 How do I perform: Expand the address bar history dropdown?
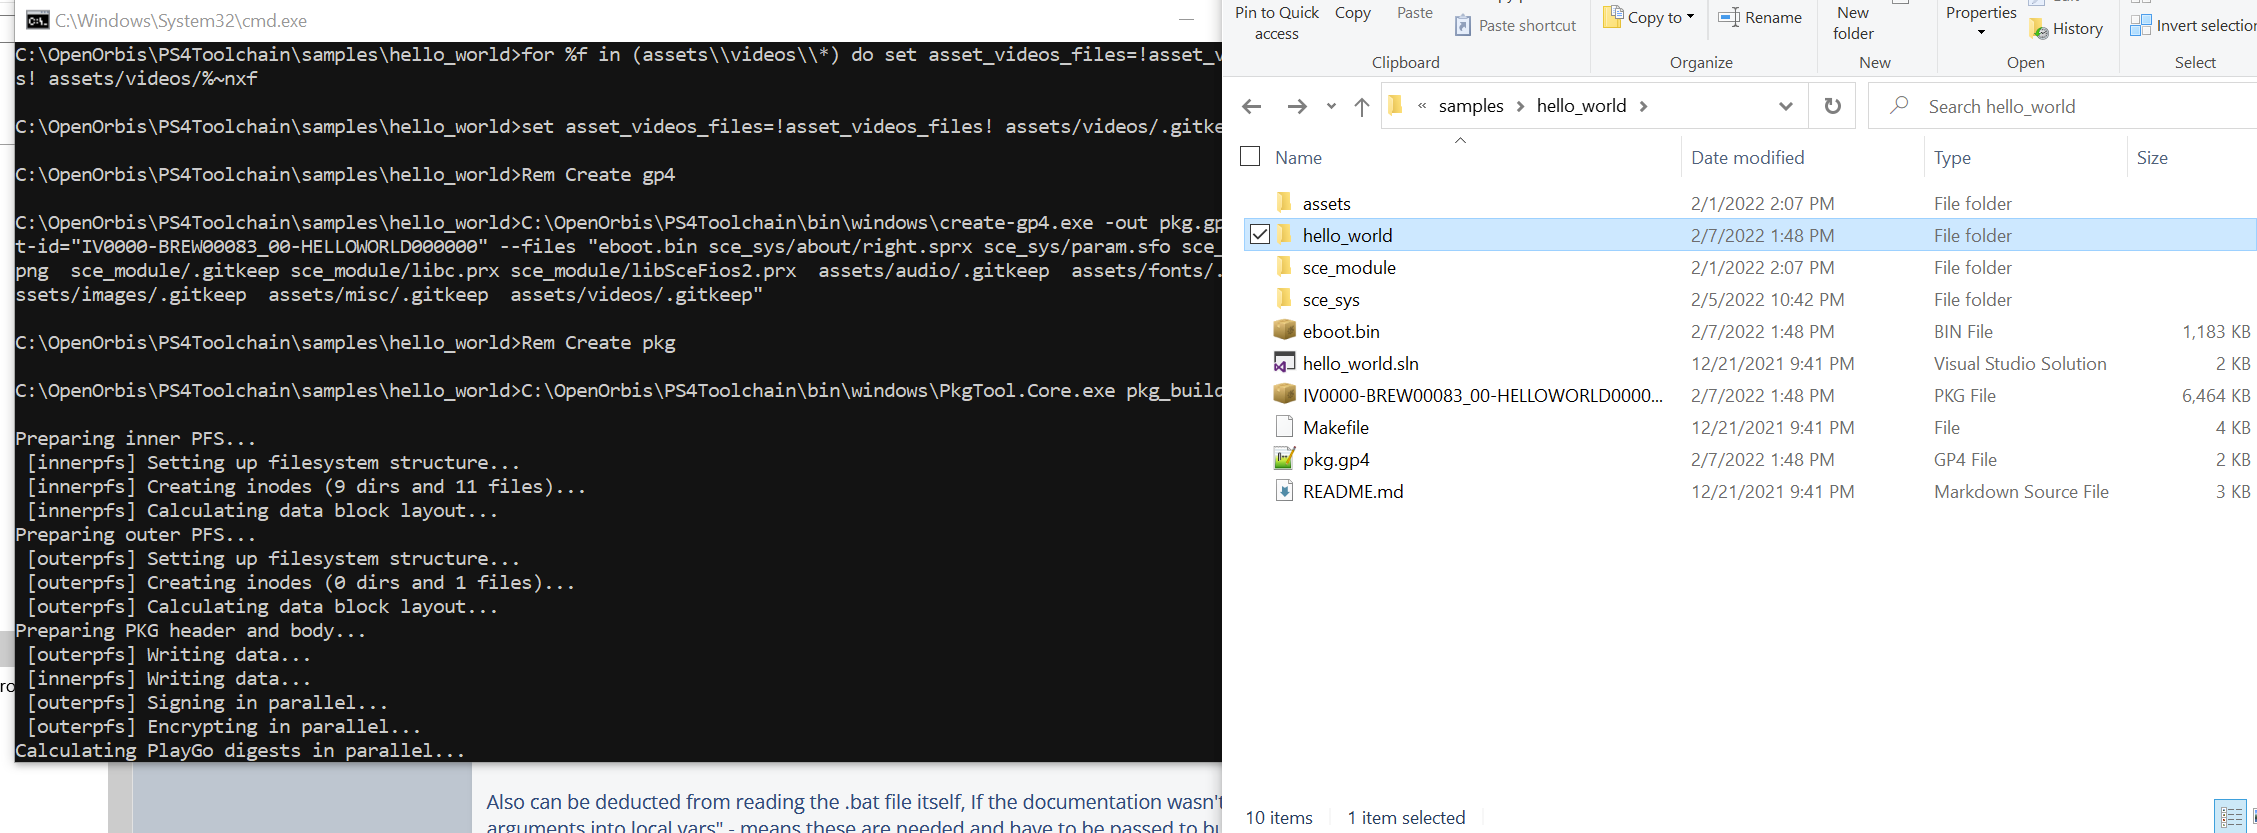point(1785,106)
